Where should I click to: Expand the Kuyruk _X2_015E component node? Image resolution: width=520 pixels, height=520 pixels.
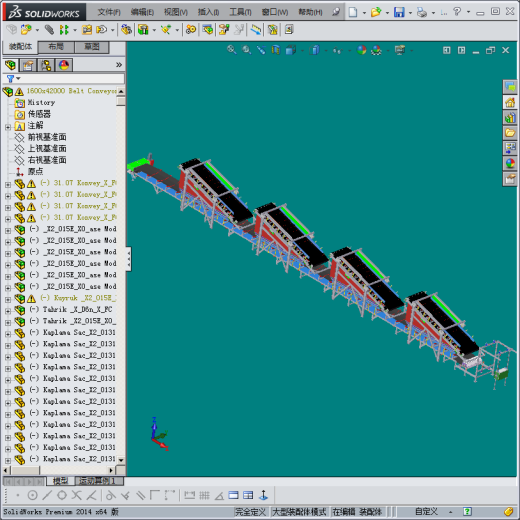pyautogui.click(x=8, y=299)
